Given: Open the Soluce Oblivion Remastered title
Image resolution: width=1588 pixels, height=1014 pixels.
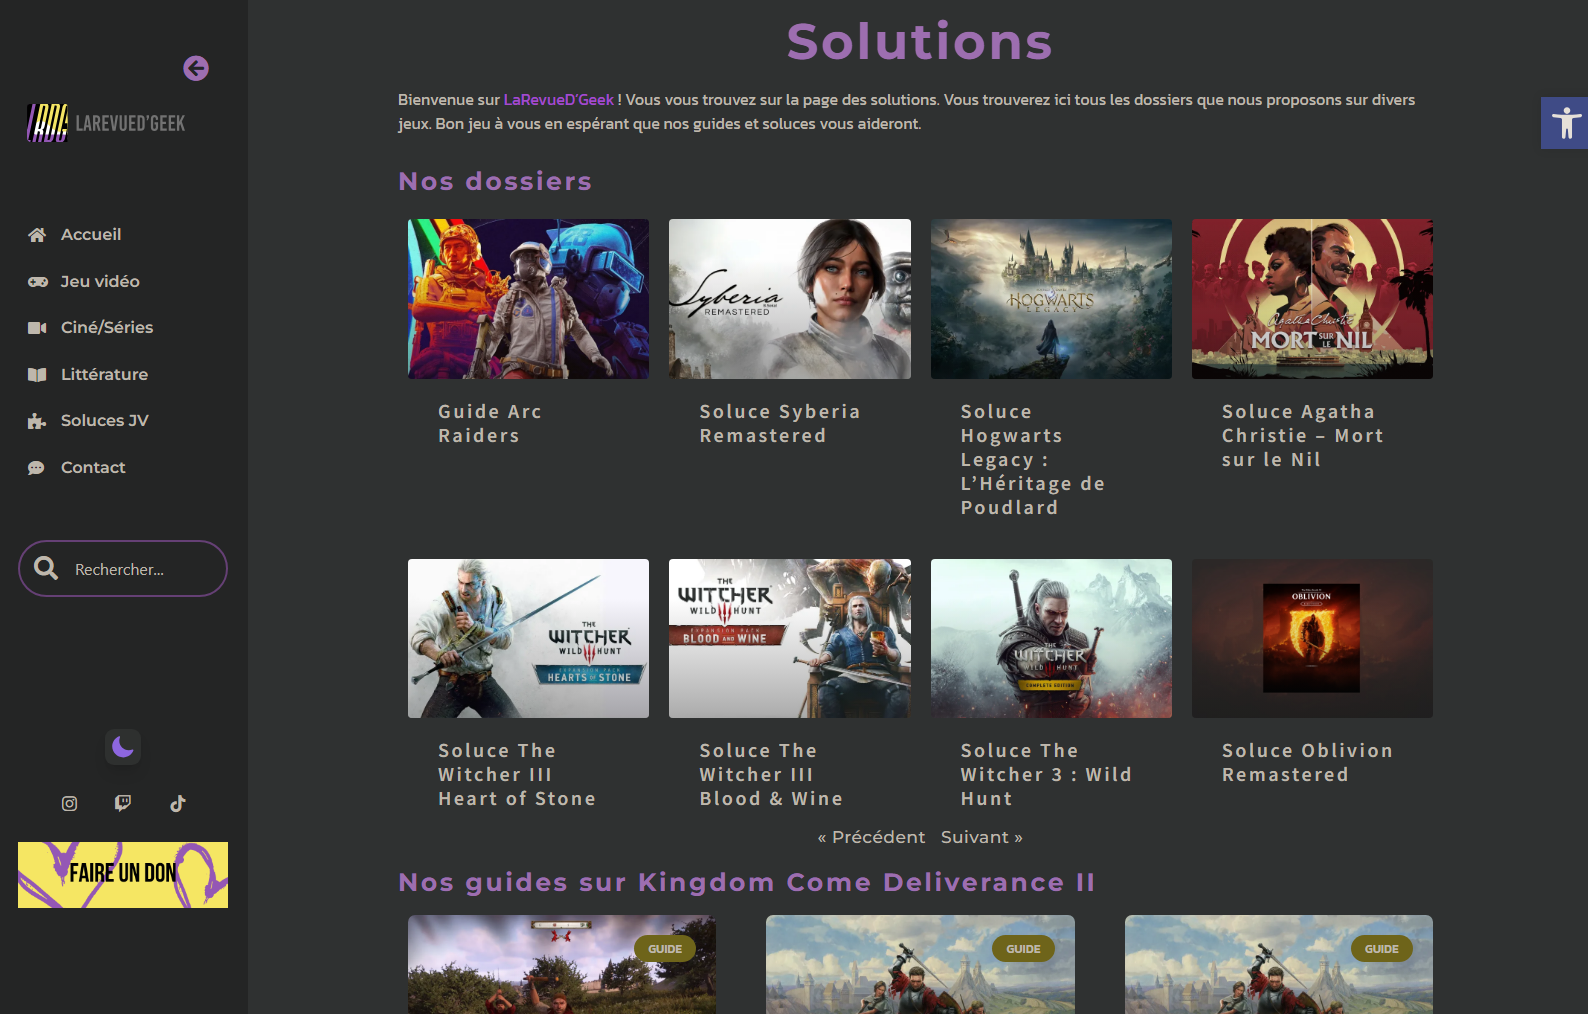Looking at the screenshot, I should 1306,762.
